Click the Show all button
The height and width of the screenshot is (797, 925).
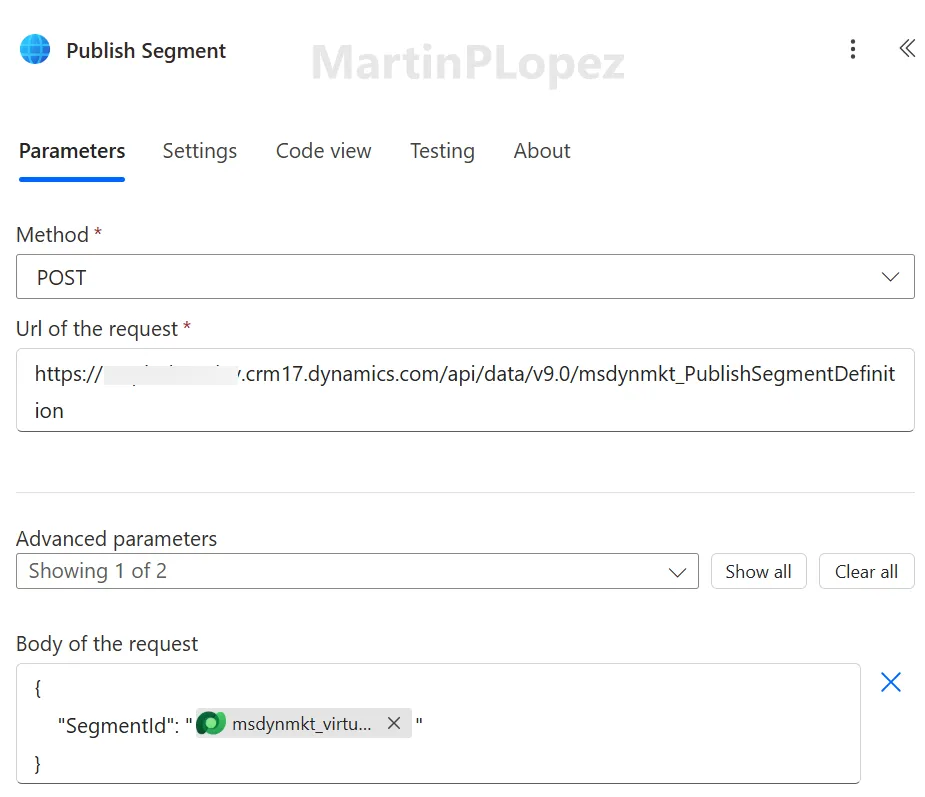759,571
